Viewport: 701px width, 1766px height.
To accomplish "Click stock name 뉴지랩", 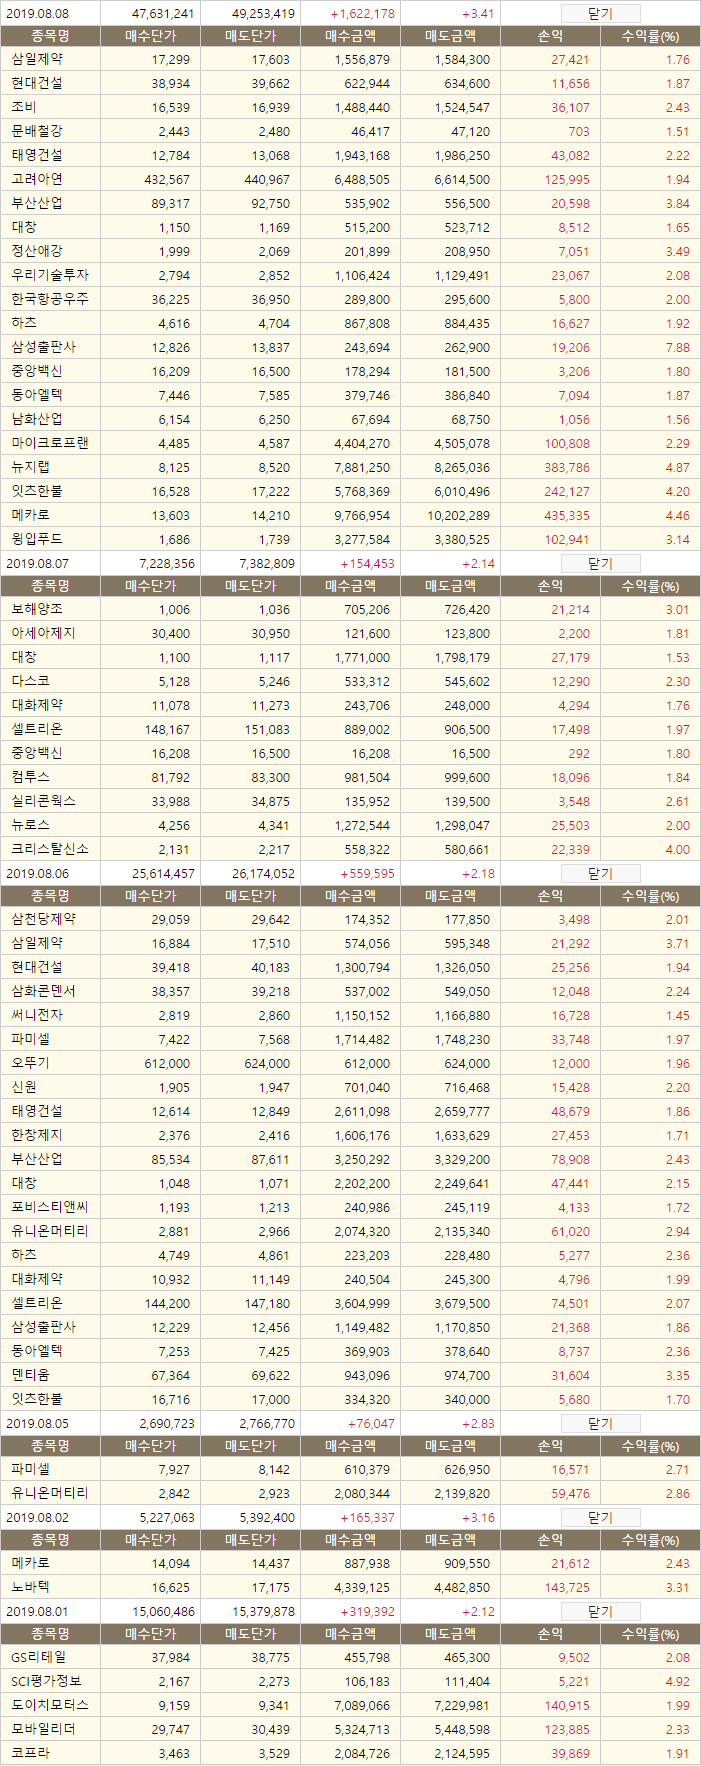I will [30, 467].
